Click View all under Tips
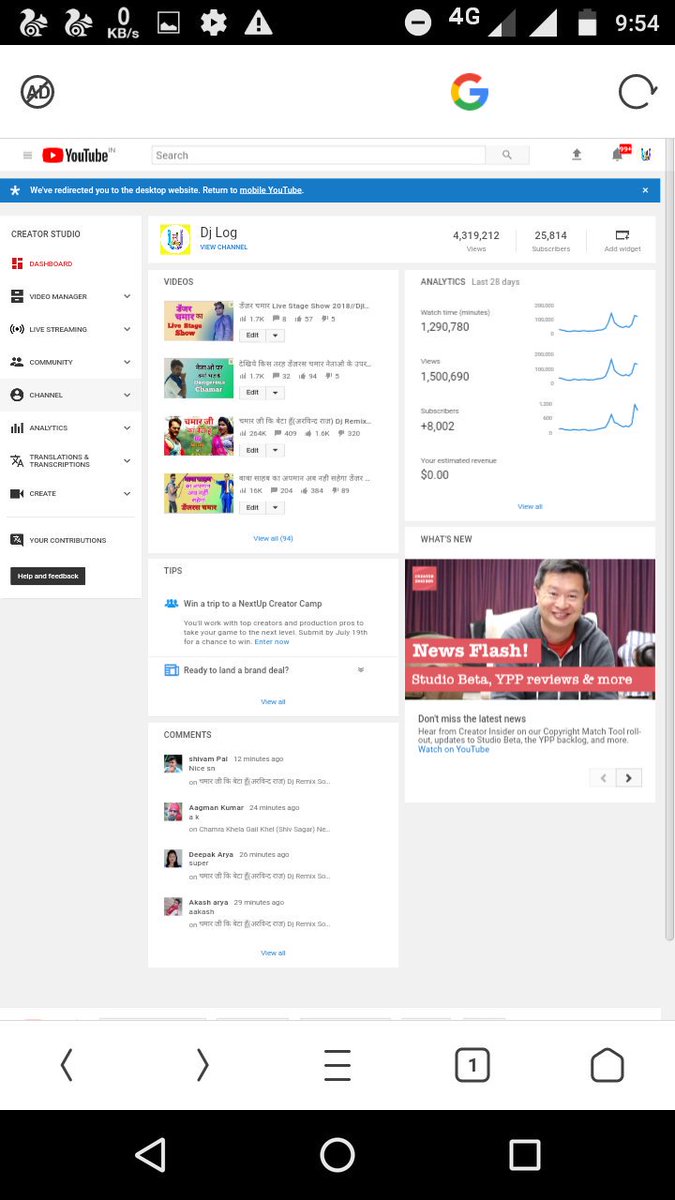This screenshot has width=675, height=1200. pyautogui.click(x=273, y=702)
